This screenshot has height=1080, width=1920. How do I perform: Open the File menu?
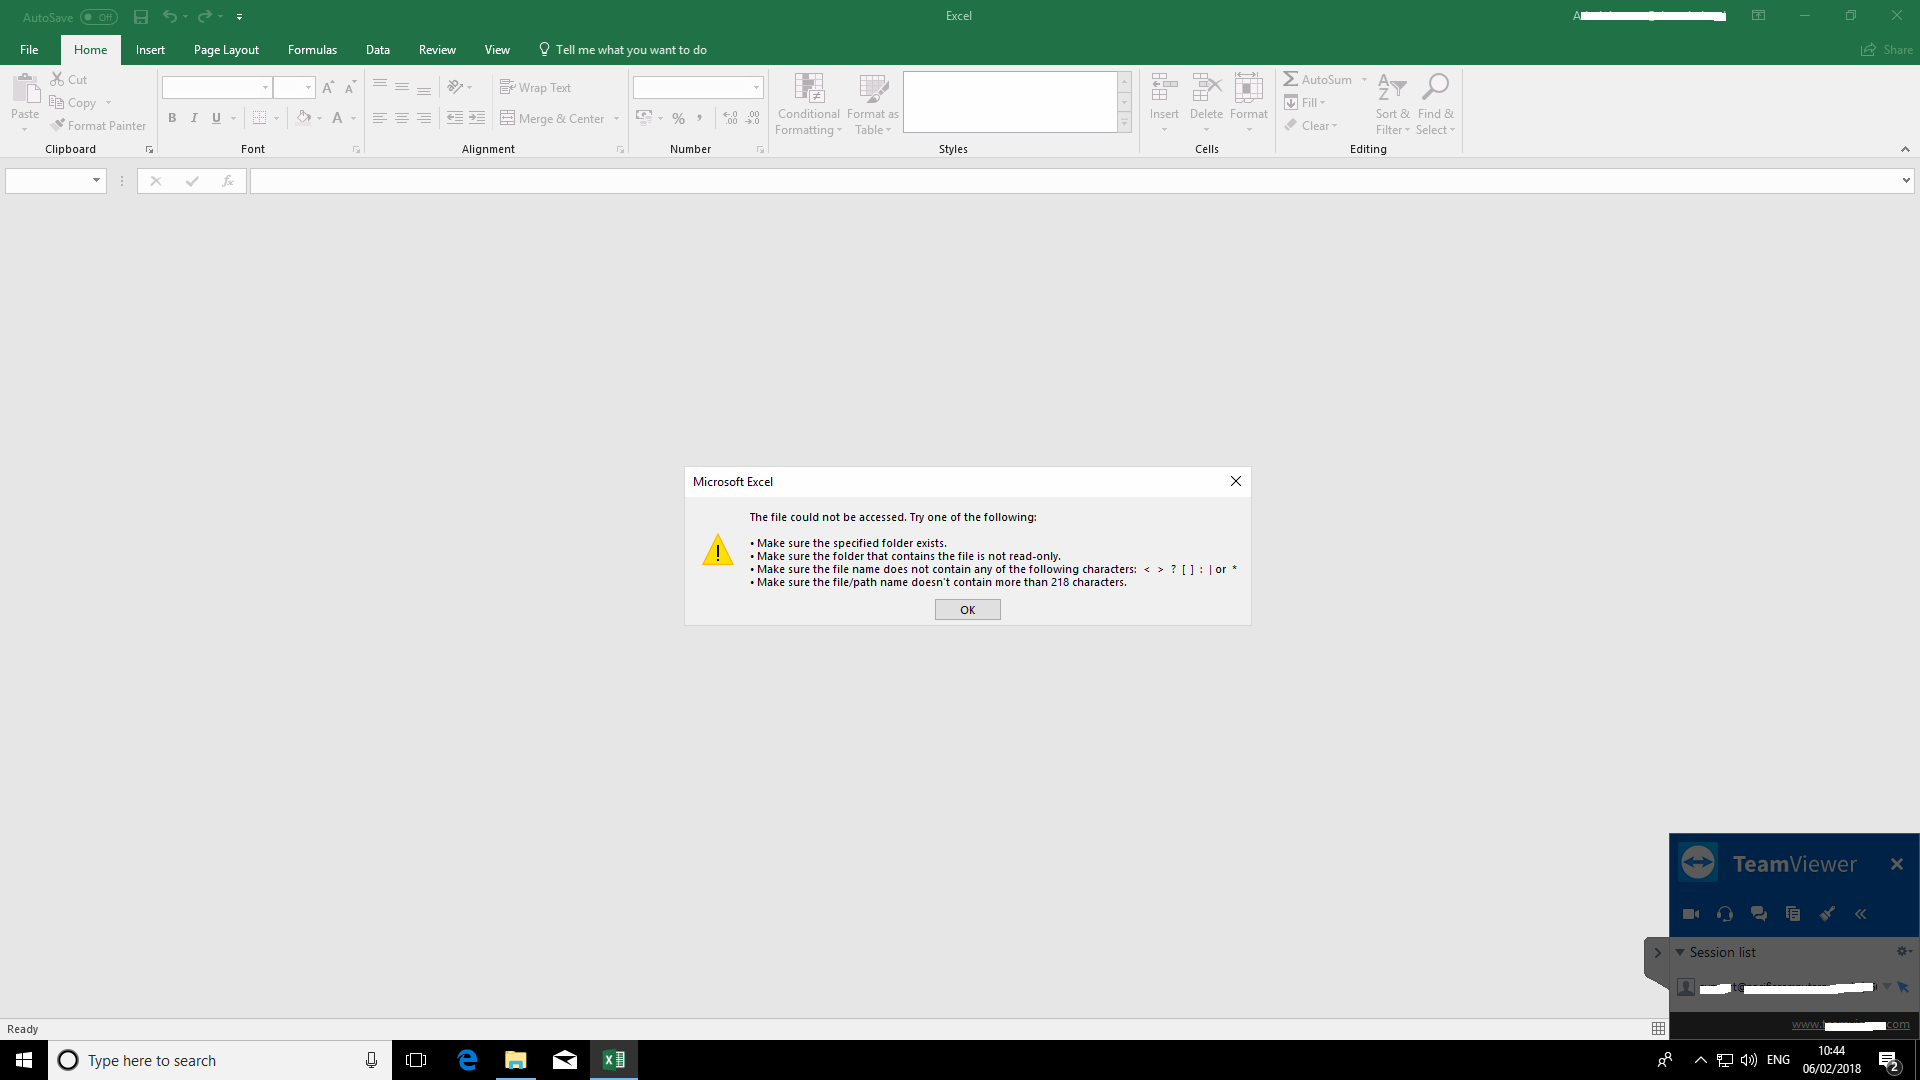tap(29, 50)
